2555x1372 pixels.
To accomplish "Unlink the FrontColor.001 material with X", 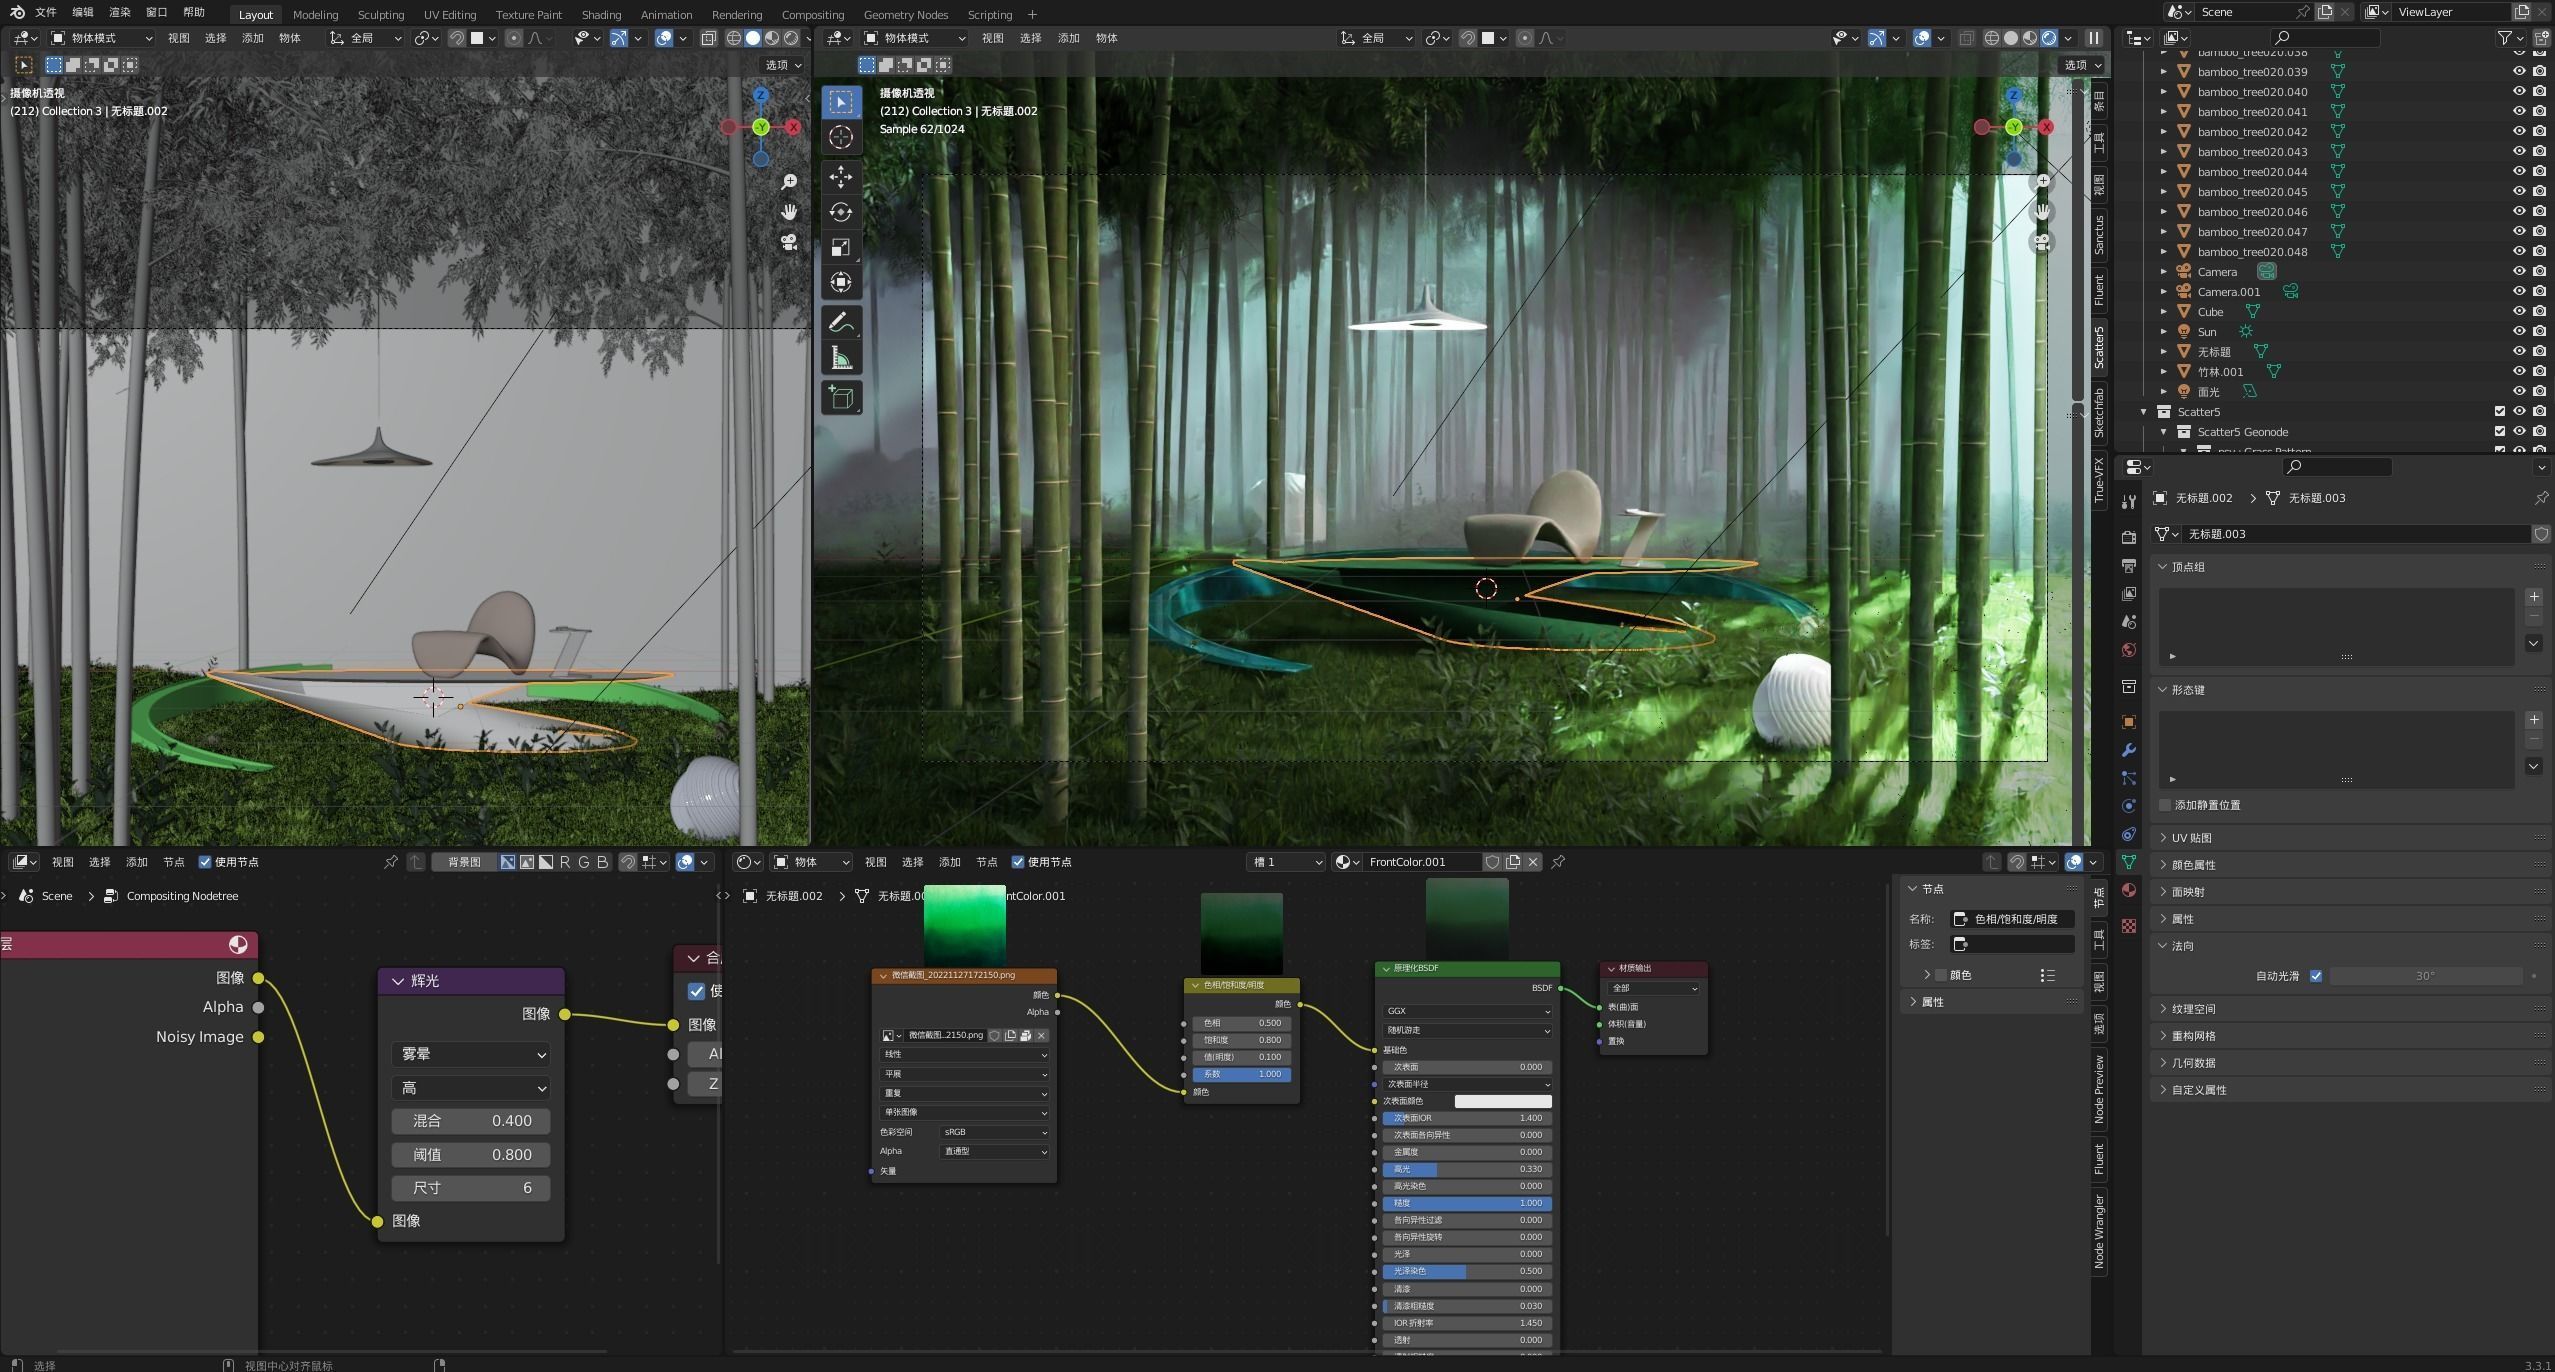I will coord(1533,862).
